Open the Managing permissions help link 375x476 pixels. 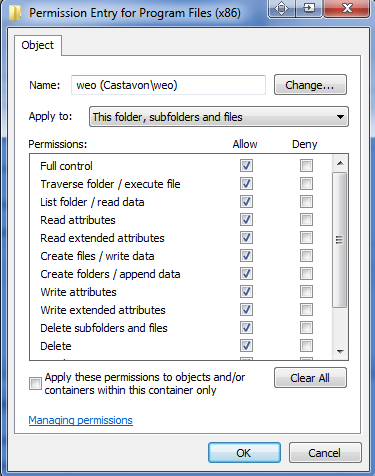[x=81, y=420]
